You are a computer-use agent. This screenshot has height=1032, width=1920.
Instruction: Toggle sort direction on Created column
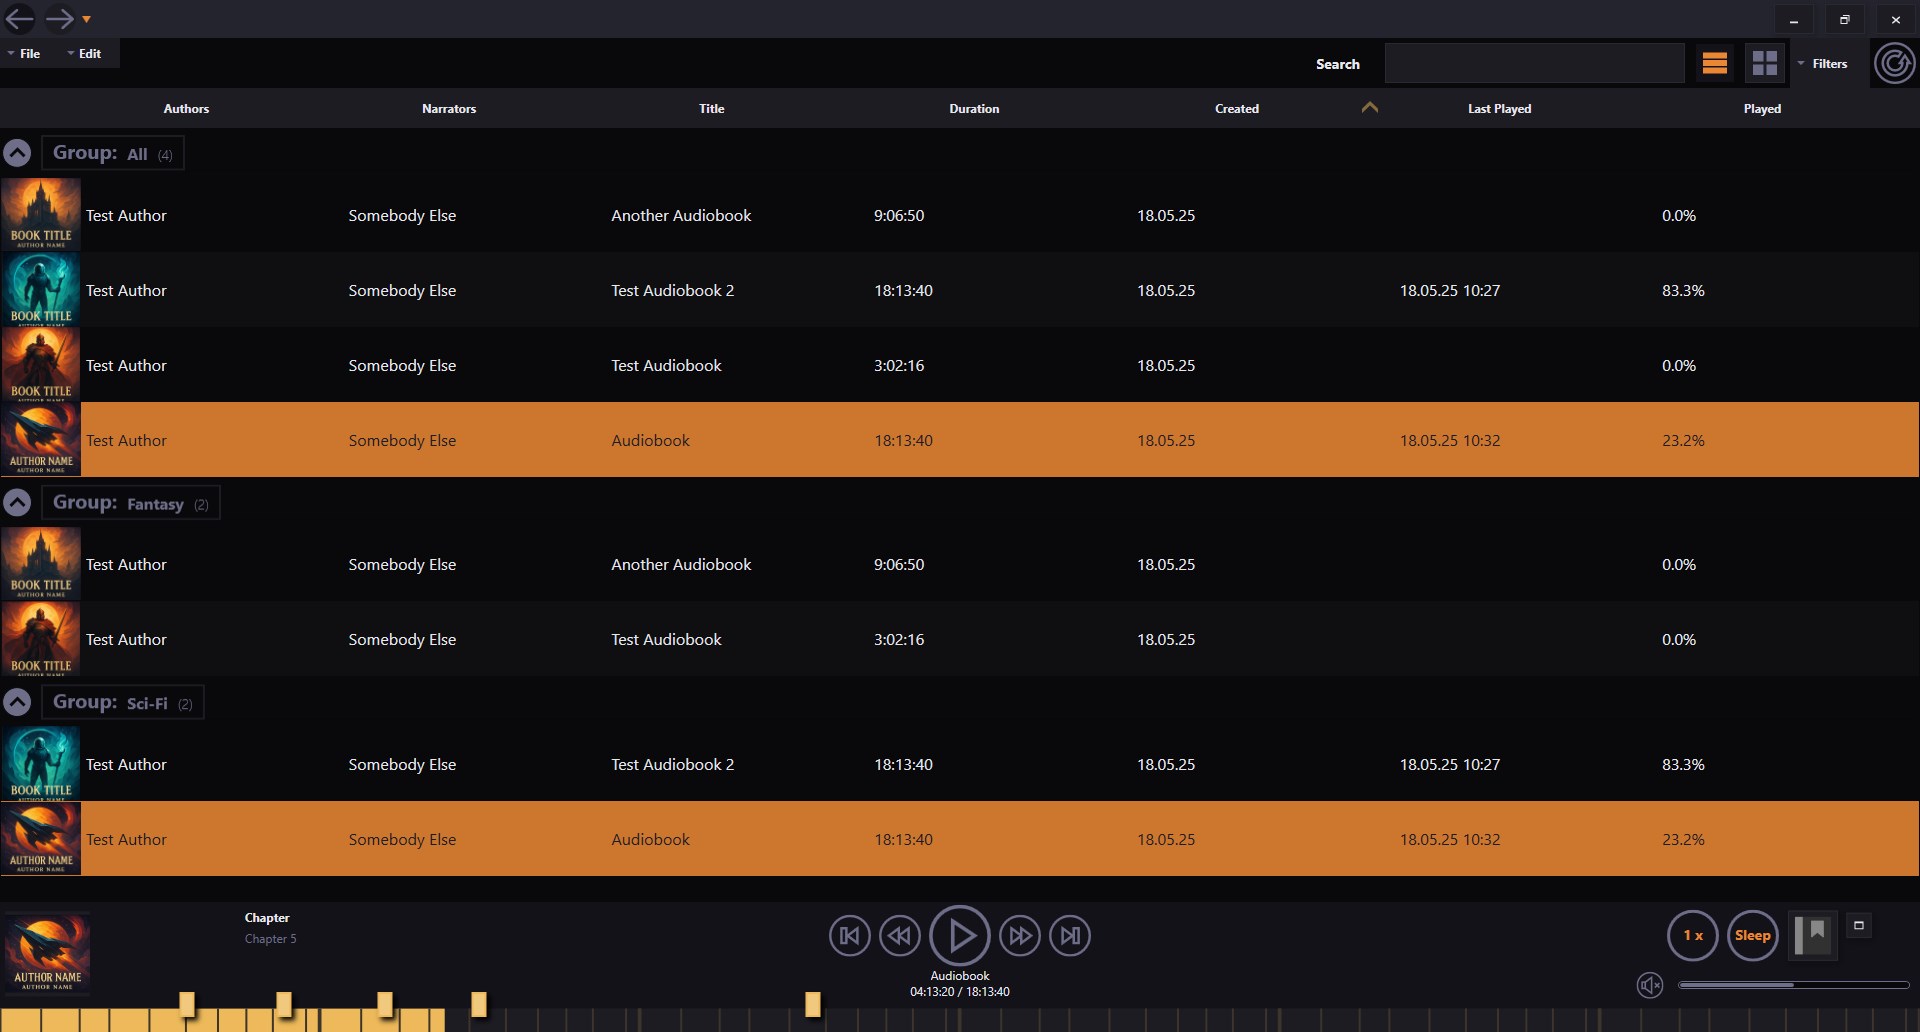coord(1369,107)
